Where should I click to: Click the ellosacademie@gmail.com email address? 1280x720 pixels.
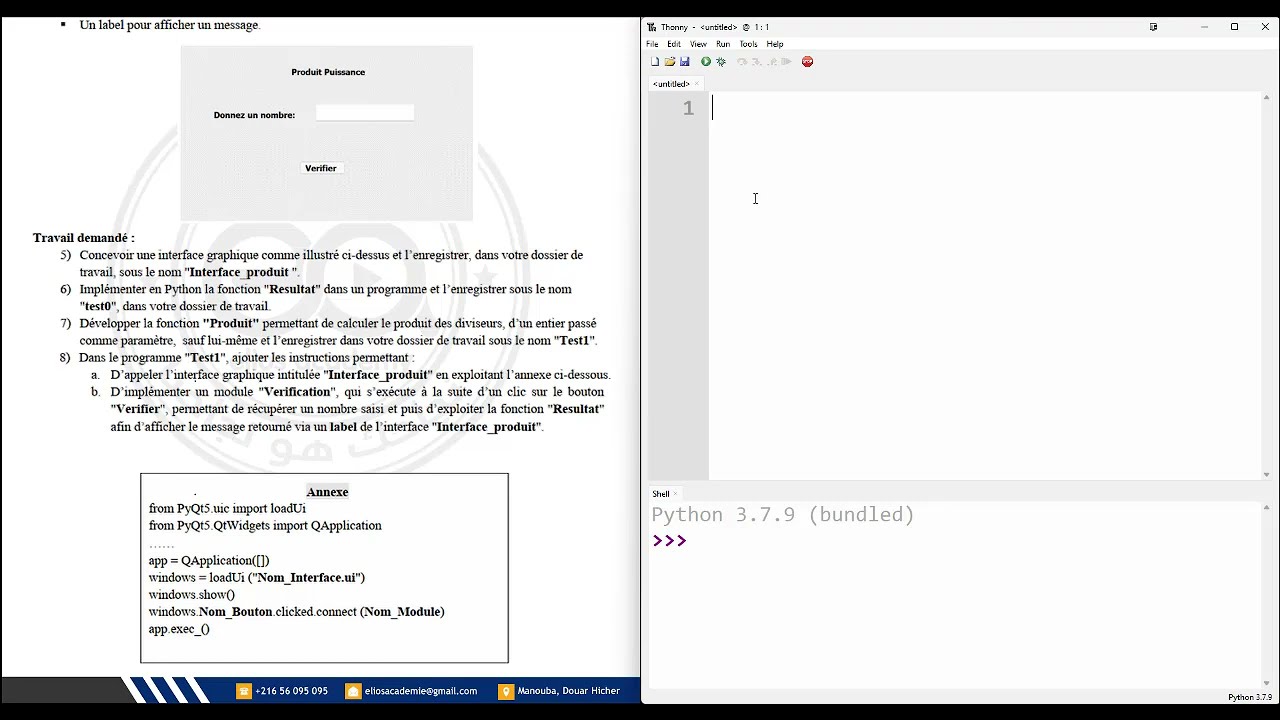(421, 691)
